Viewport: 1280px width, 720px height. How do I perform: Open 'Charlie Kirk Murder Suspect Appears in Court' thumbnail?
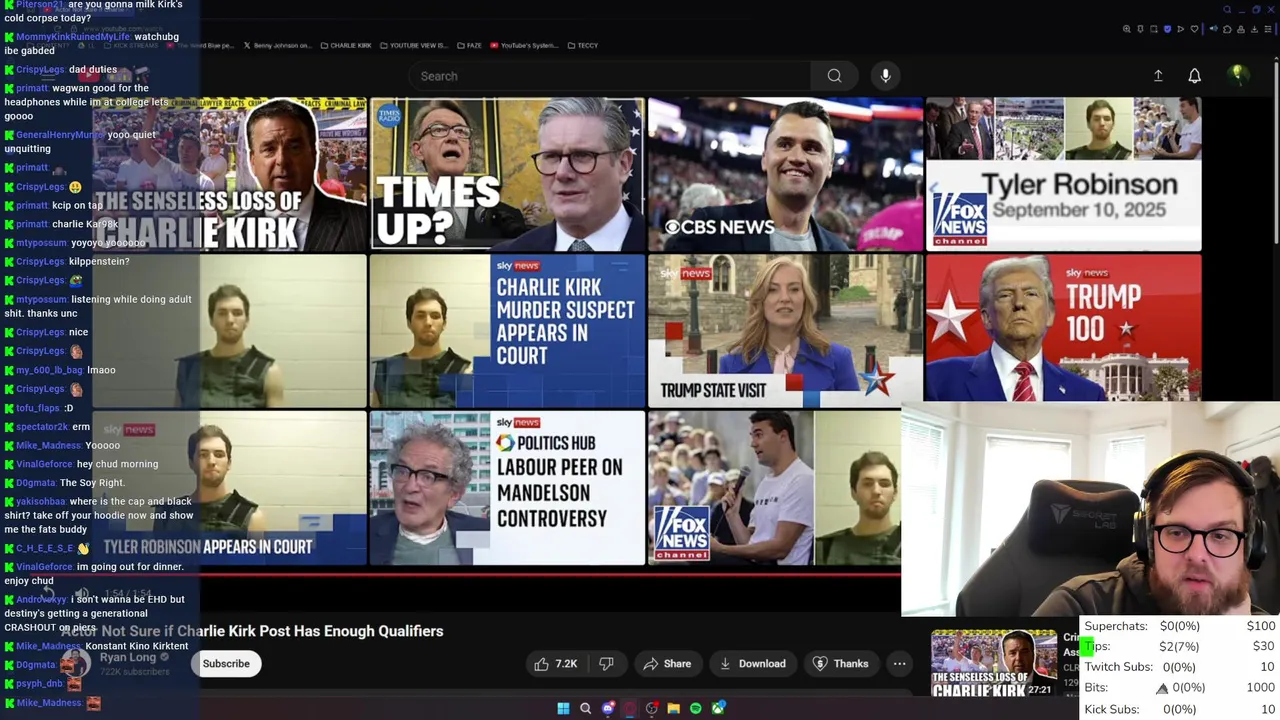tap(507, 330)
